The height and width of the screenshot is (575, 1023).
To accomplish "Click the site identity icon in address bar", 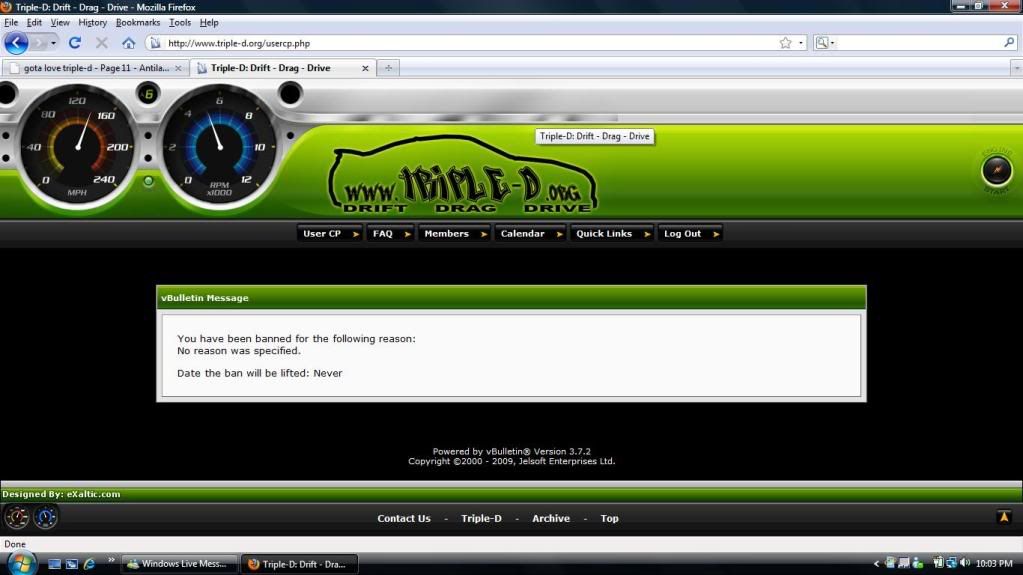I will click(x=155, y=43).
